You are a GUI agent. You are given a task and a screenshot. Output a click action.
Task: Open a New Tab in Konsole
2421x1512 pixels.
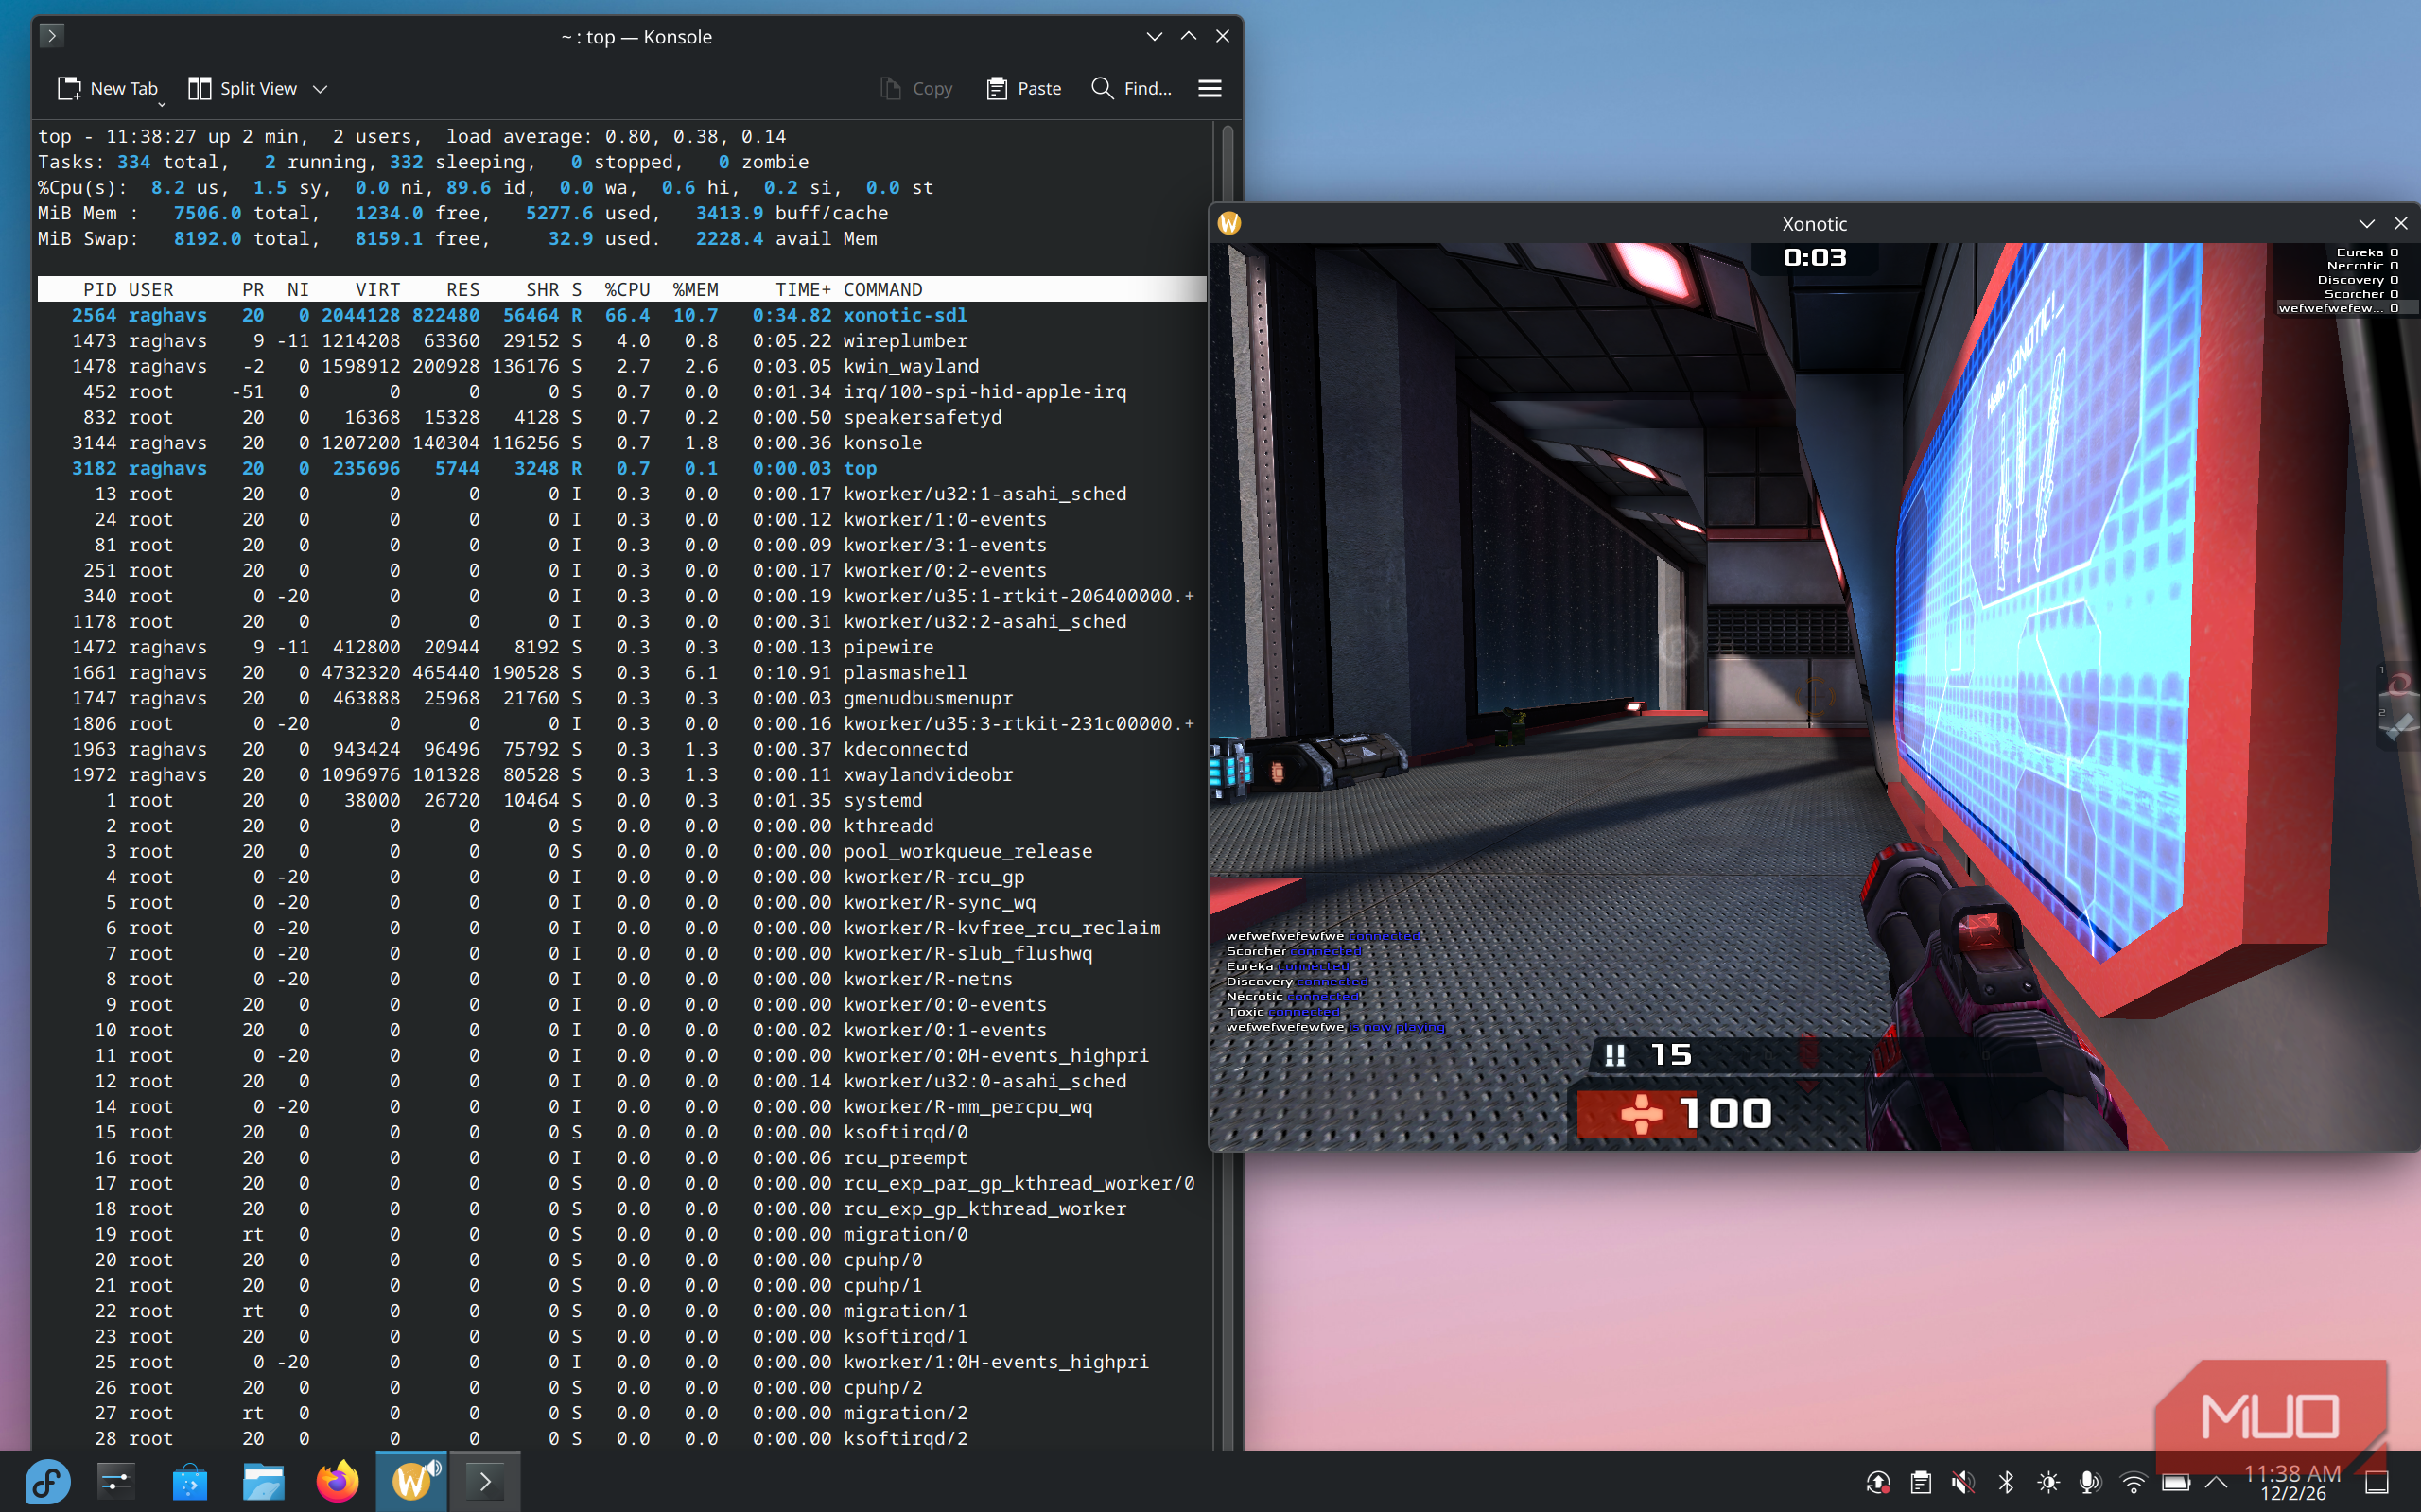point(107,88)
